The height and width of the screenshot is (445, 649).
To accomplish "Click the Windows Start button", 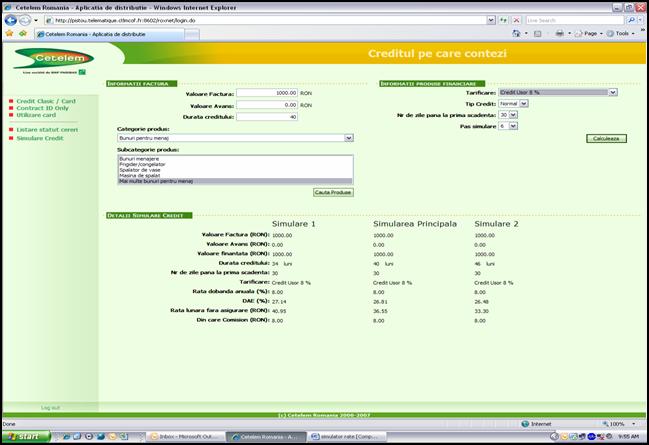I will 22,437.
